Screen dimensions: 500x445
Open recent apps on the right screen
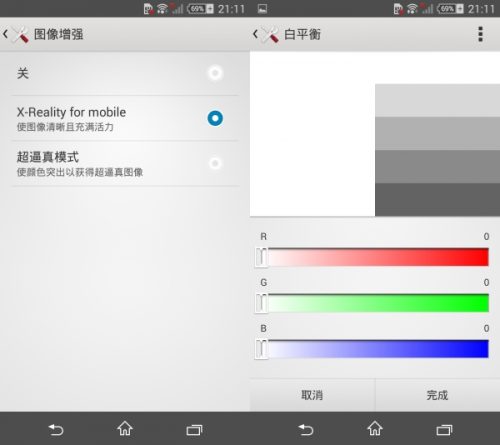(444, 430)
